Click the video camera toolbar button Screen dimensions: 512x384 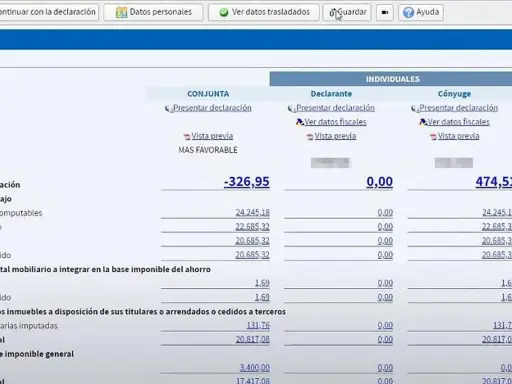[385, 12]
